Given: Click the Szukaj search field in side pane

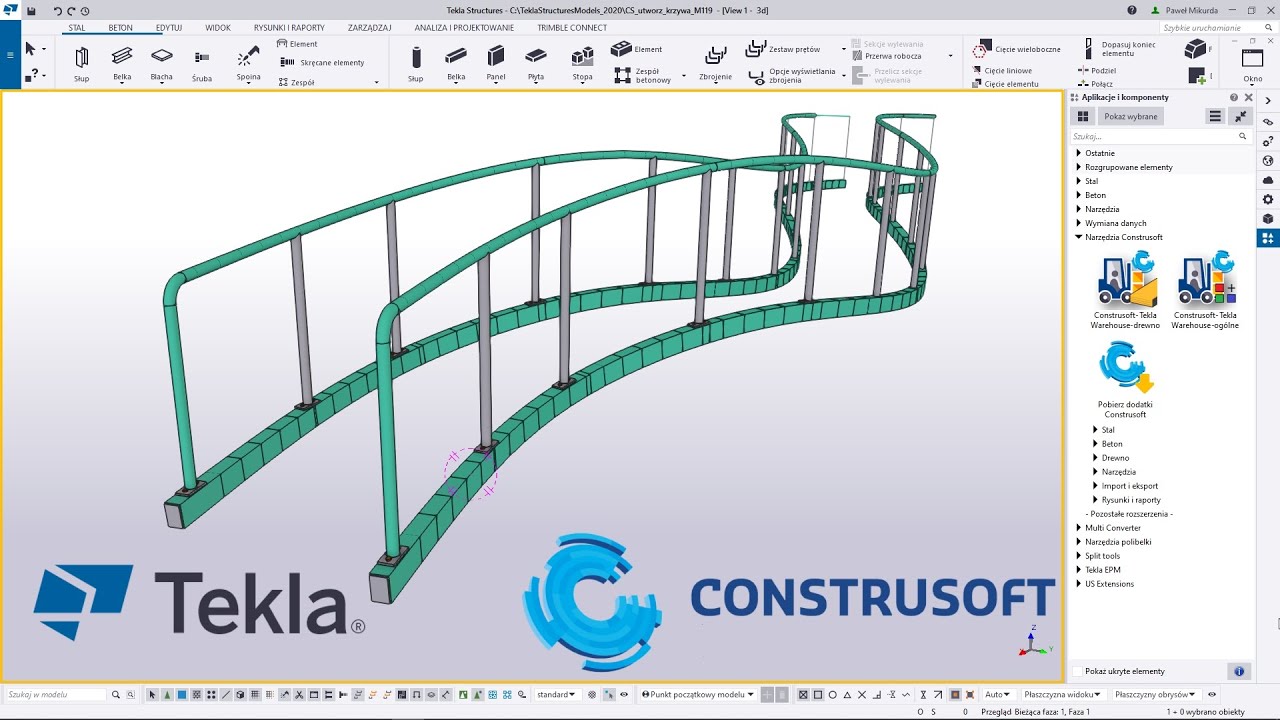Looking at the screenshot, I should coord(1160,136).
